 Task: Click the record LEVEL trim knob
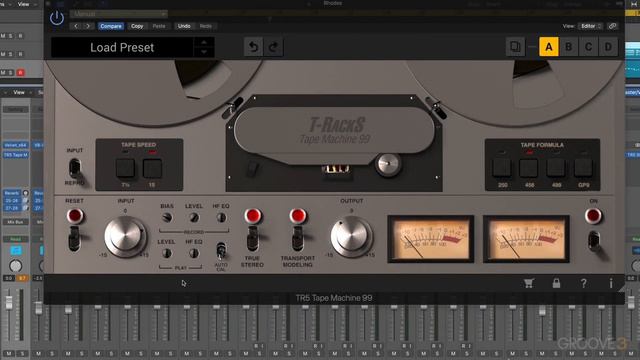coord(194,218)
